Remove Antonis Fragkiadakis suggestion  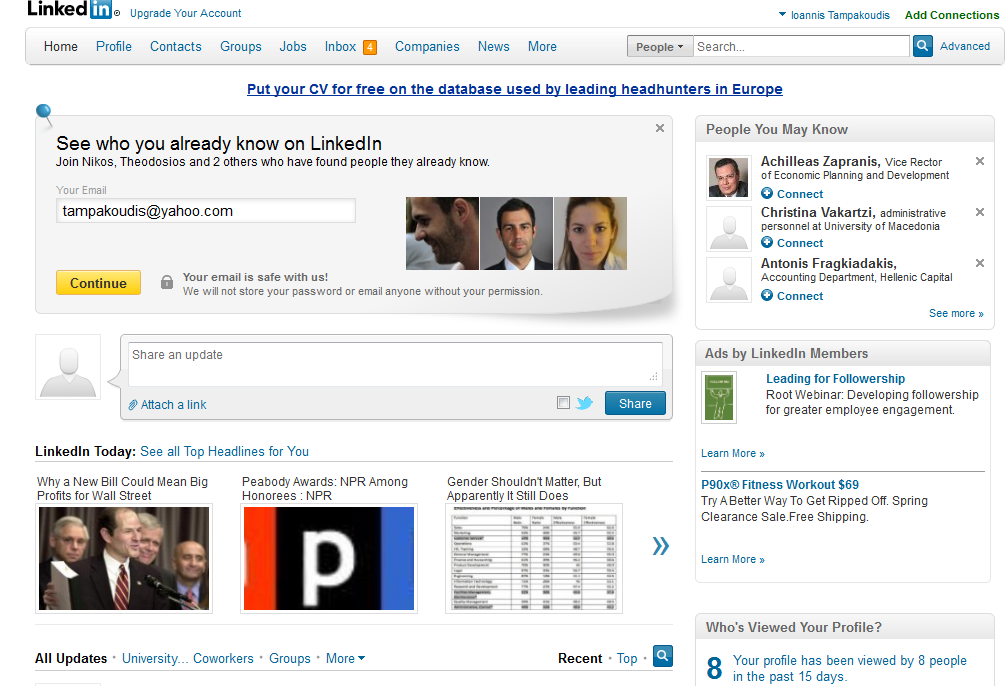coord(980,263)
